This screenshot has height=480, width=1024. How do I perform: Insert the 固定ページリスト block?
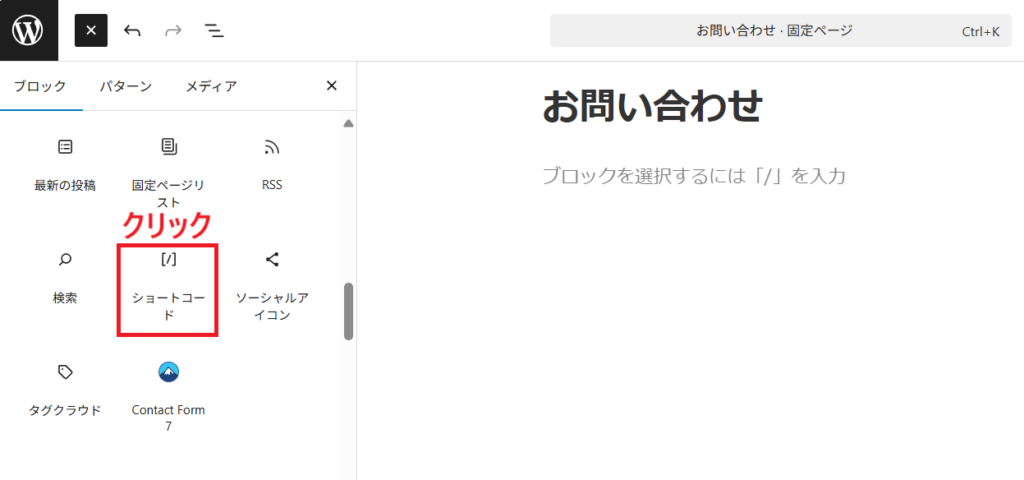168,170
